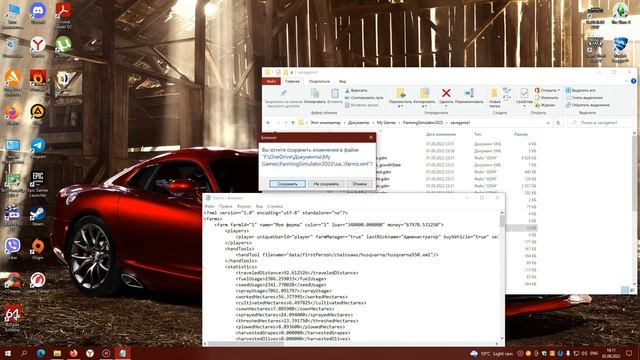This screenshot has height=360, width=640.
Task: Select Origin desktop icon
Action: [x=38, y=249]
